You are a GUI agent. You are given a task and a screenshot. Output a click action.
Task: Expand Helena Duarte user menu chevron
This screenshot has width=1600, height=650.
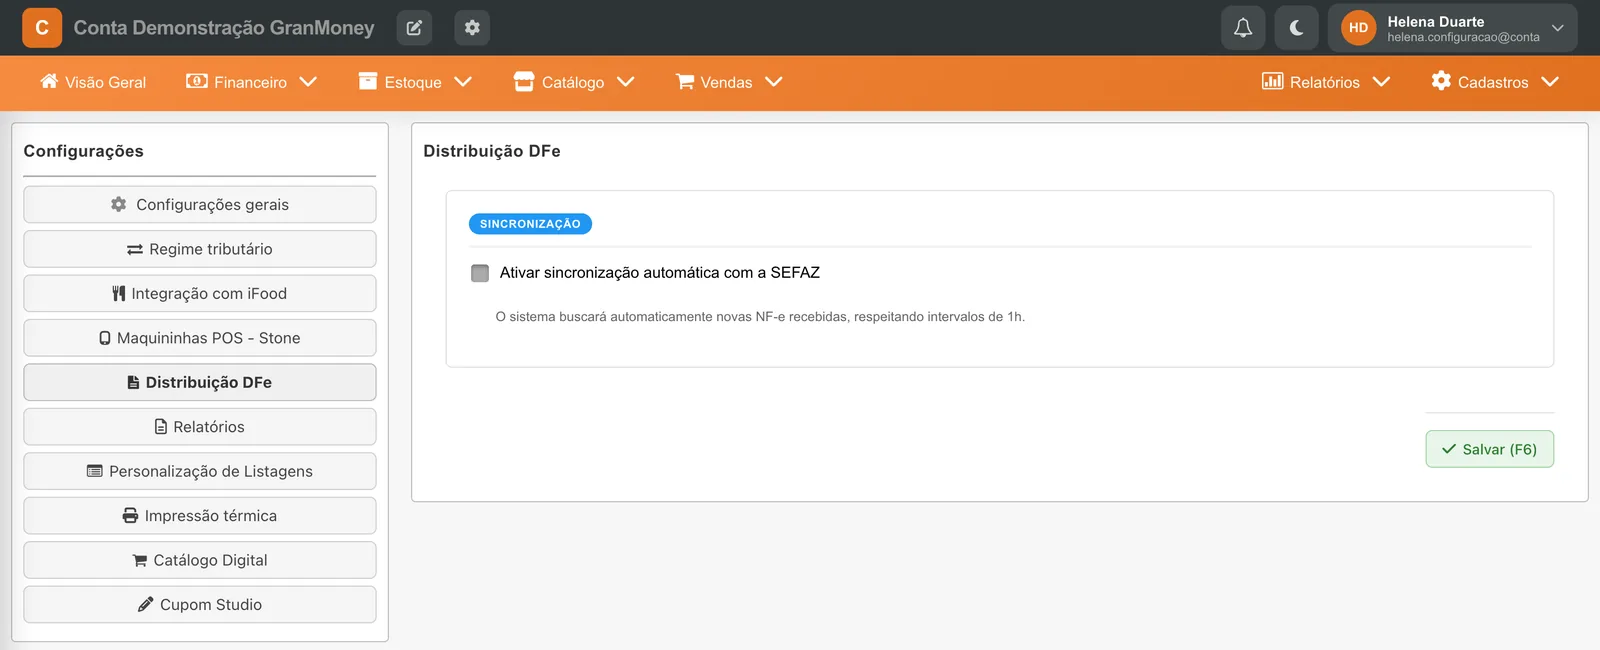(1557, 28)
